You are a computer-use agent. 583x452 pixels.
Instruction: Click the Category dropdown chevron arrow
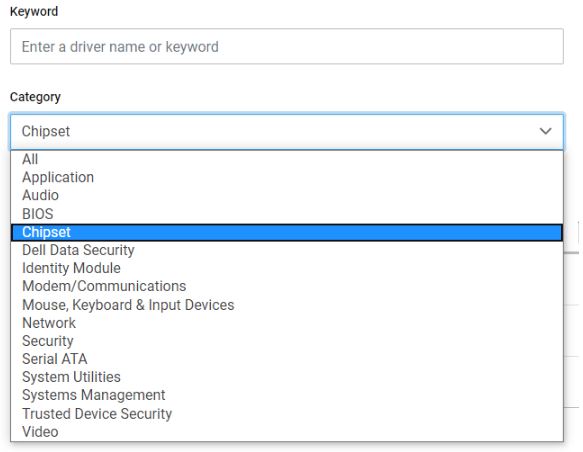coord(545,131)
